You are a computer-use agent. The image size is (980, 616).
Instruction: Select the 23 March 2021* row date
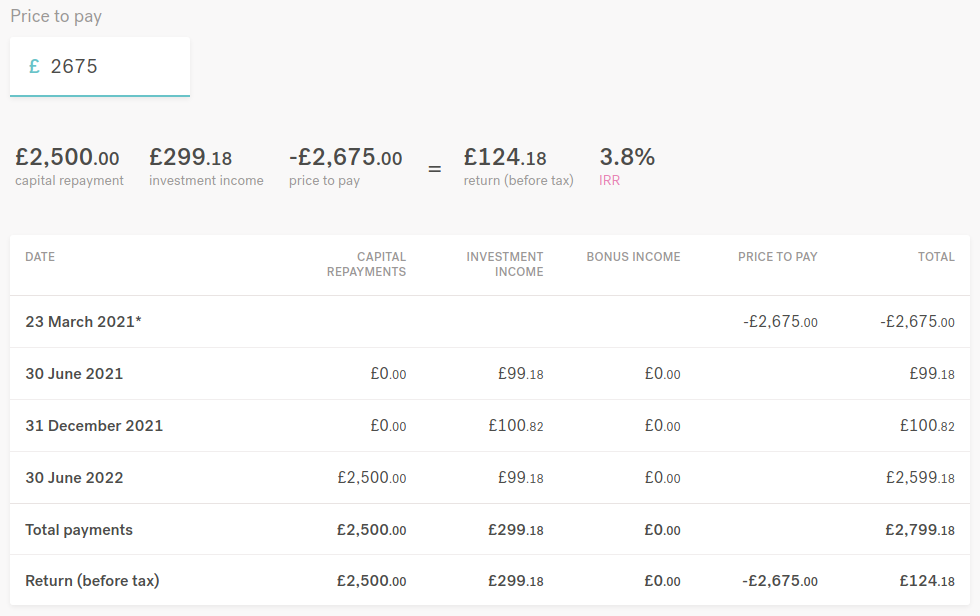tap(83, 322)
